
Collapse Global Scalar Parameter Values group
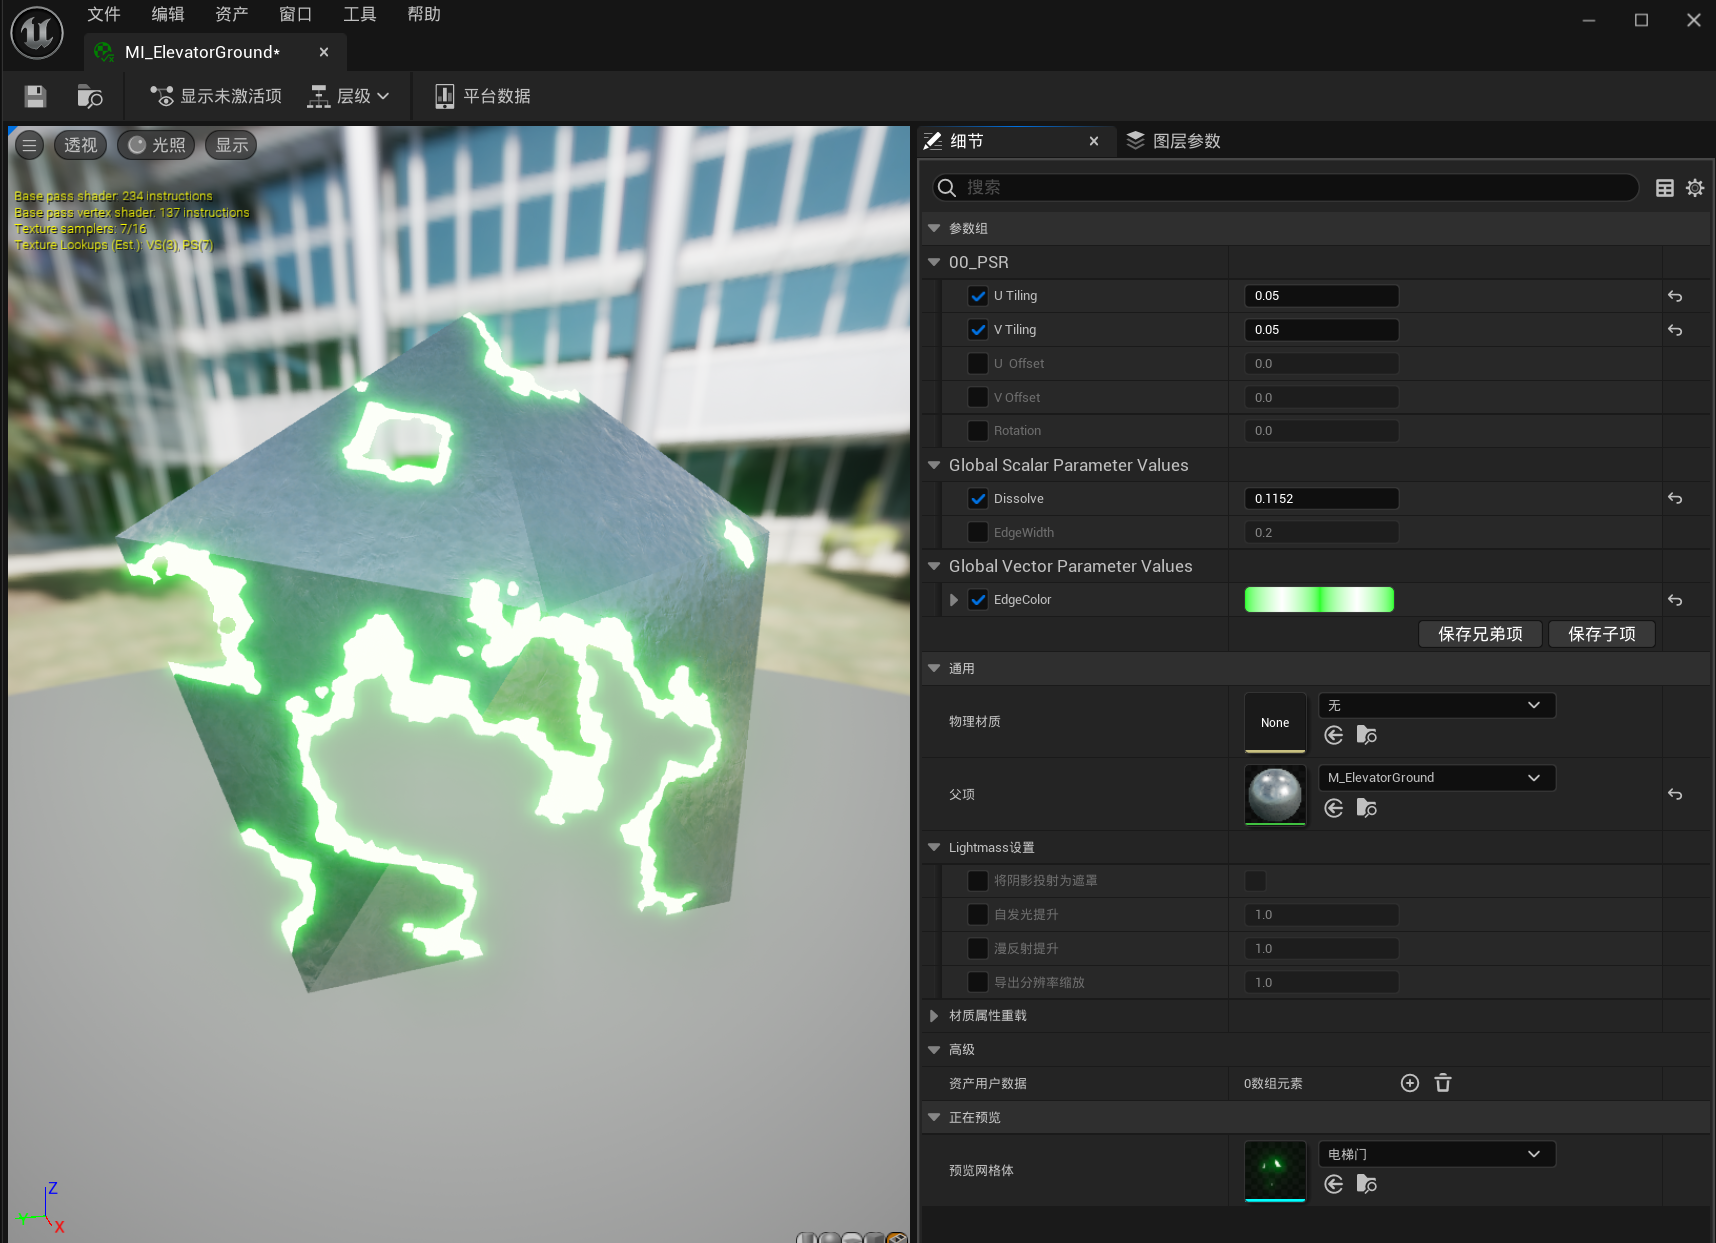934,465
